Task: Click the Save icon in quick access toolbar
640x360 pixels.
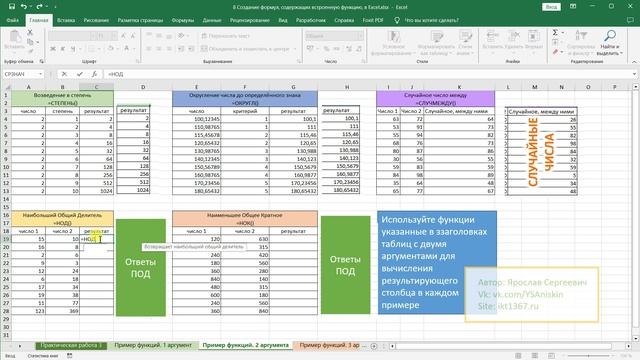Action: point(12,7)
